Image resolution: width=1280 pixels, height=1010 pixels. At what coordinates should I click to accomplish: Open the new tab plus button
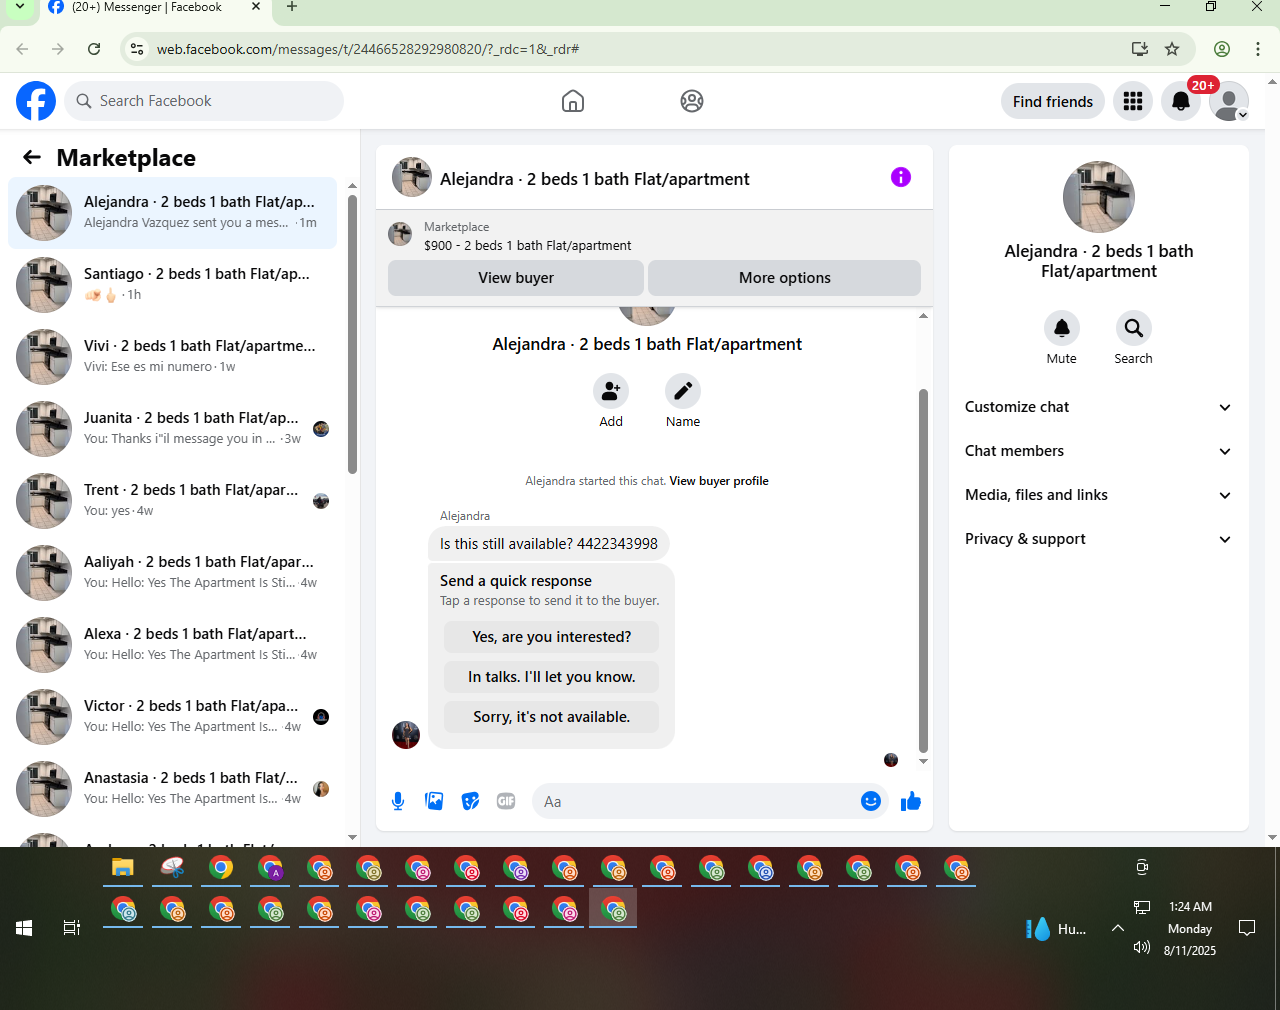click(x=292, y=7)
